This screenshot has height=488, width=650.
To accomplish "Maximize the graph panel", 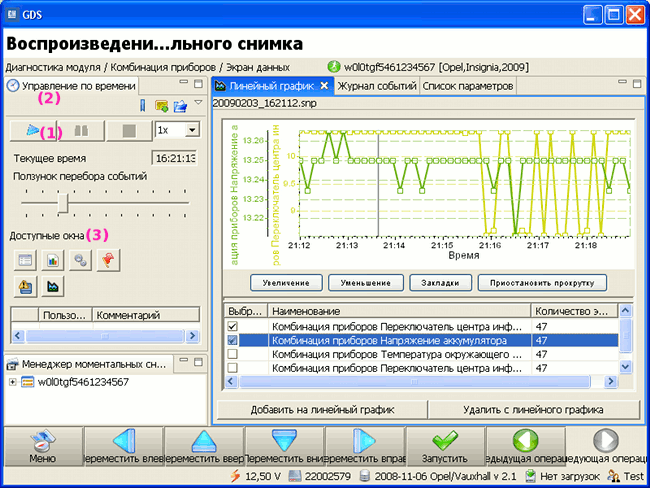I will point(637,83).
